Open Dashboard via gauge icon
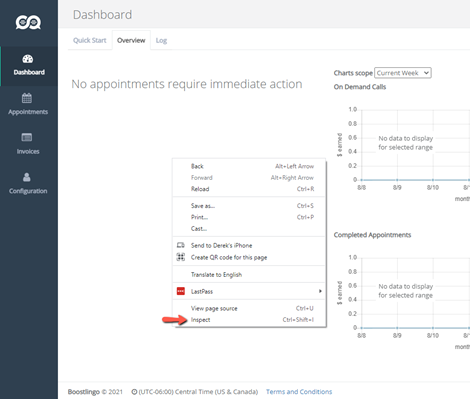Viewport: 470px width, 399px height. pos(28,59)
